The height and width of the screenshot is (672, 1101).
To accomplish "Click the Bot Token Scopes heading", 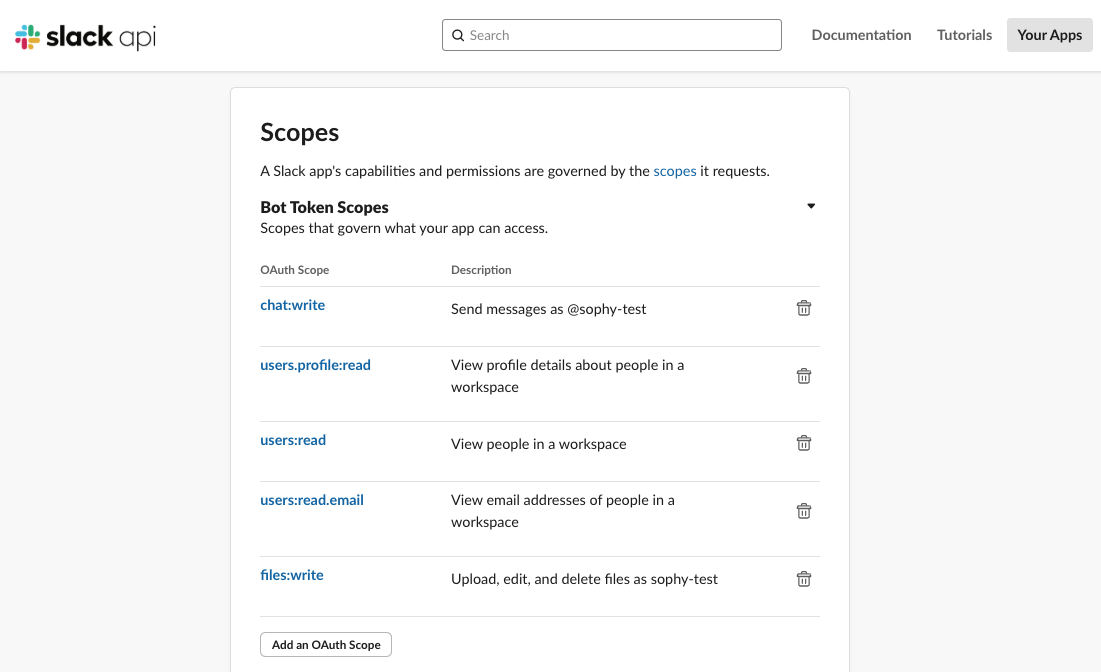I will pyautogui.click(x=324, y=207).
